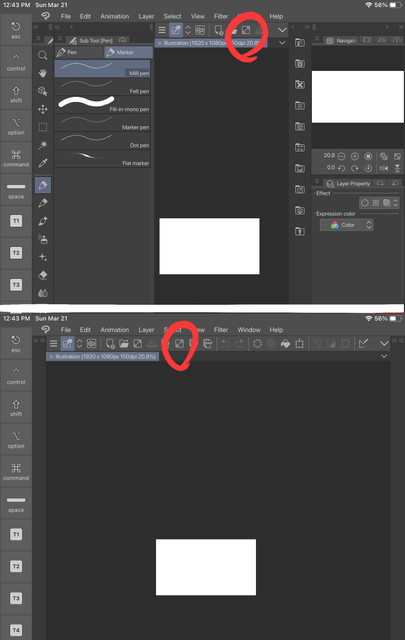
Task: Open Effect options stepper in Layer Property
Action: pos(395,203)
